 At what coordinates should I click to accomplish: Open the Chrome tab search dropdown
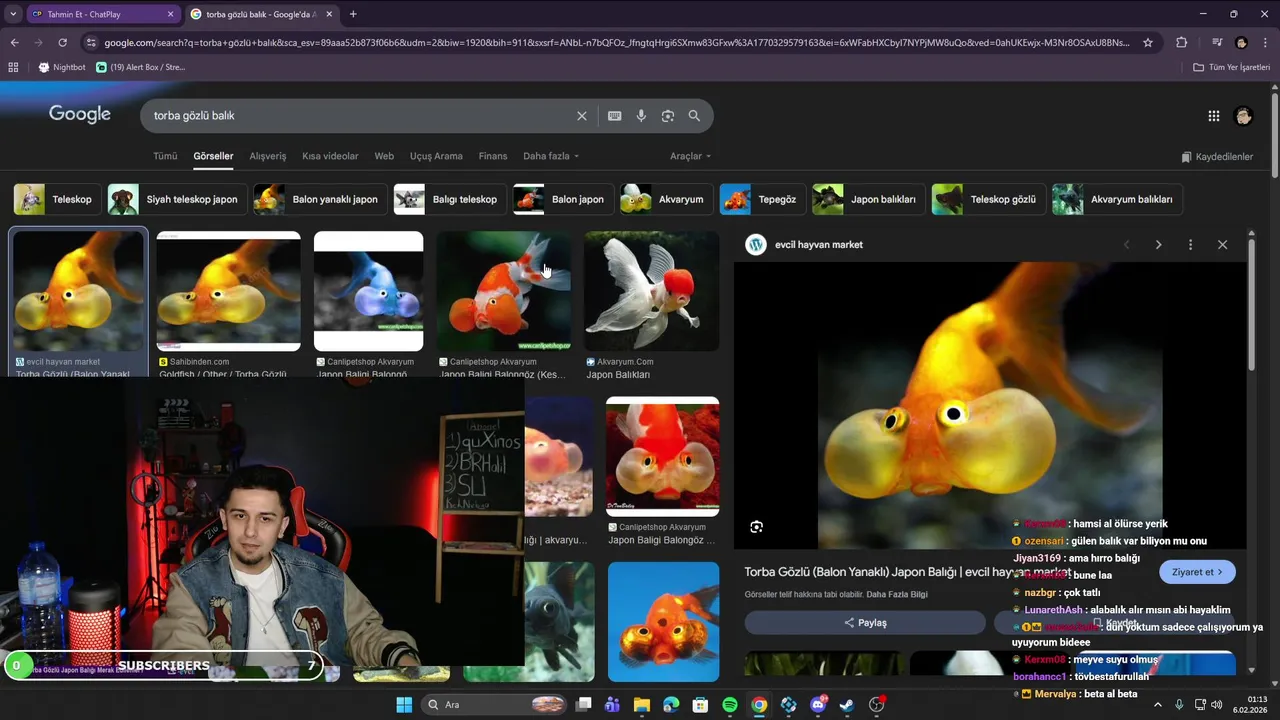[x=13, y=14]
